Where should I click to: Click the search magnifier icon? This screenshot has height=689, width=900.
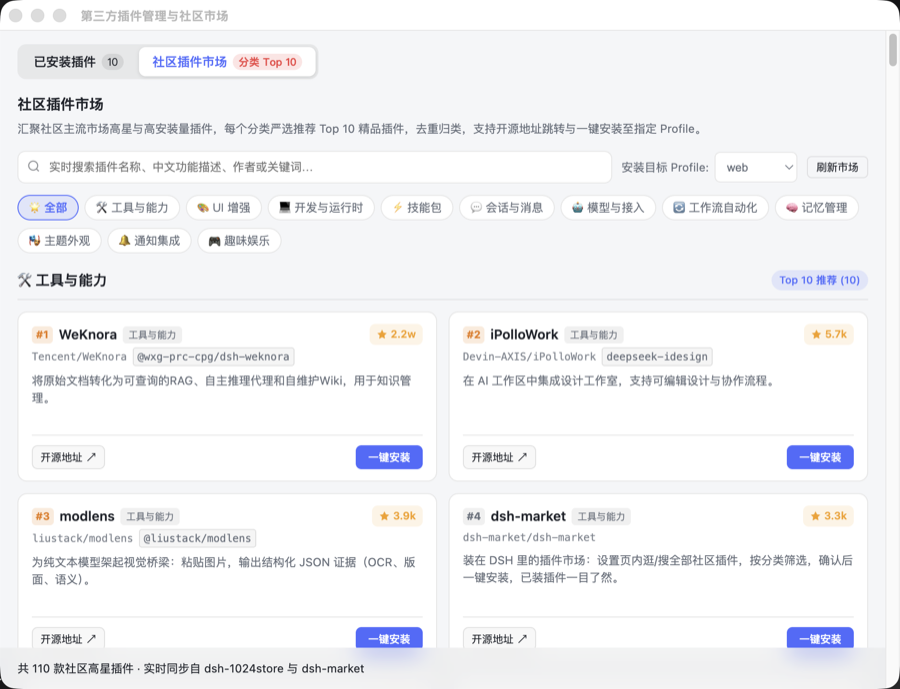tap(34, 167)
